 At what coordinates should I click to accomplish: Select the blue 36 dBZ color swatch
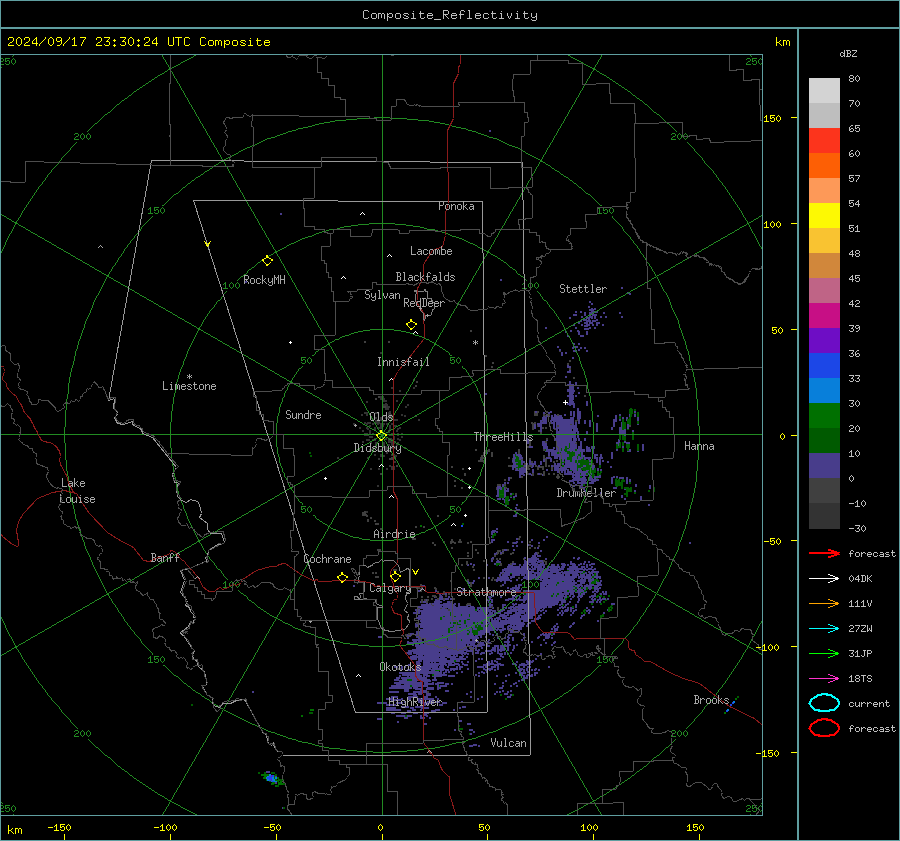824,365
